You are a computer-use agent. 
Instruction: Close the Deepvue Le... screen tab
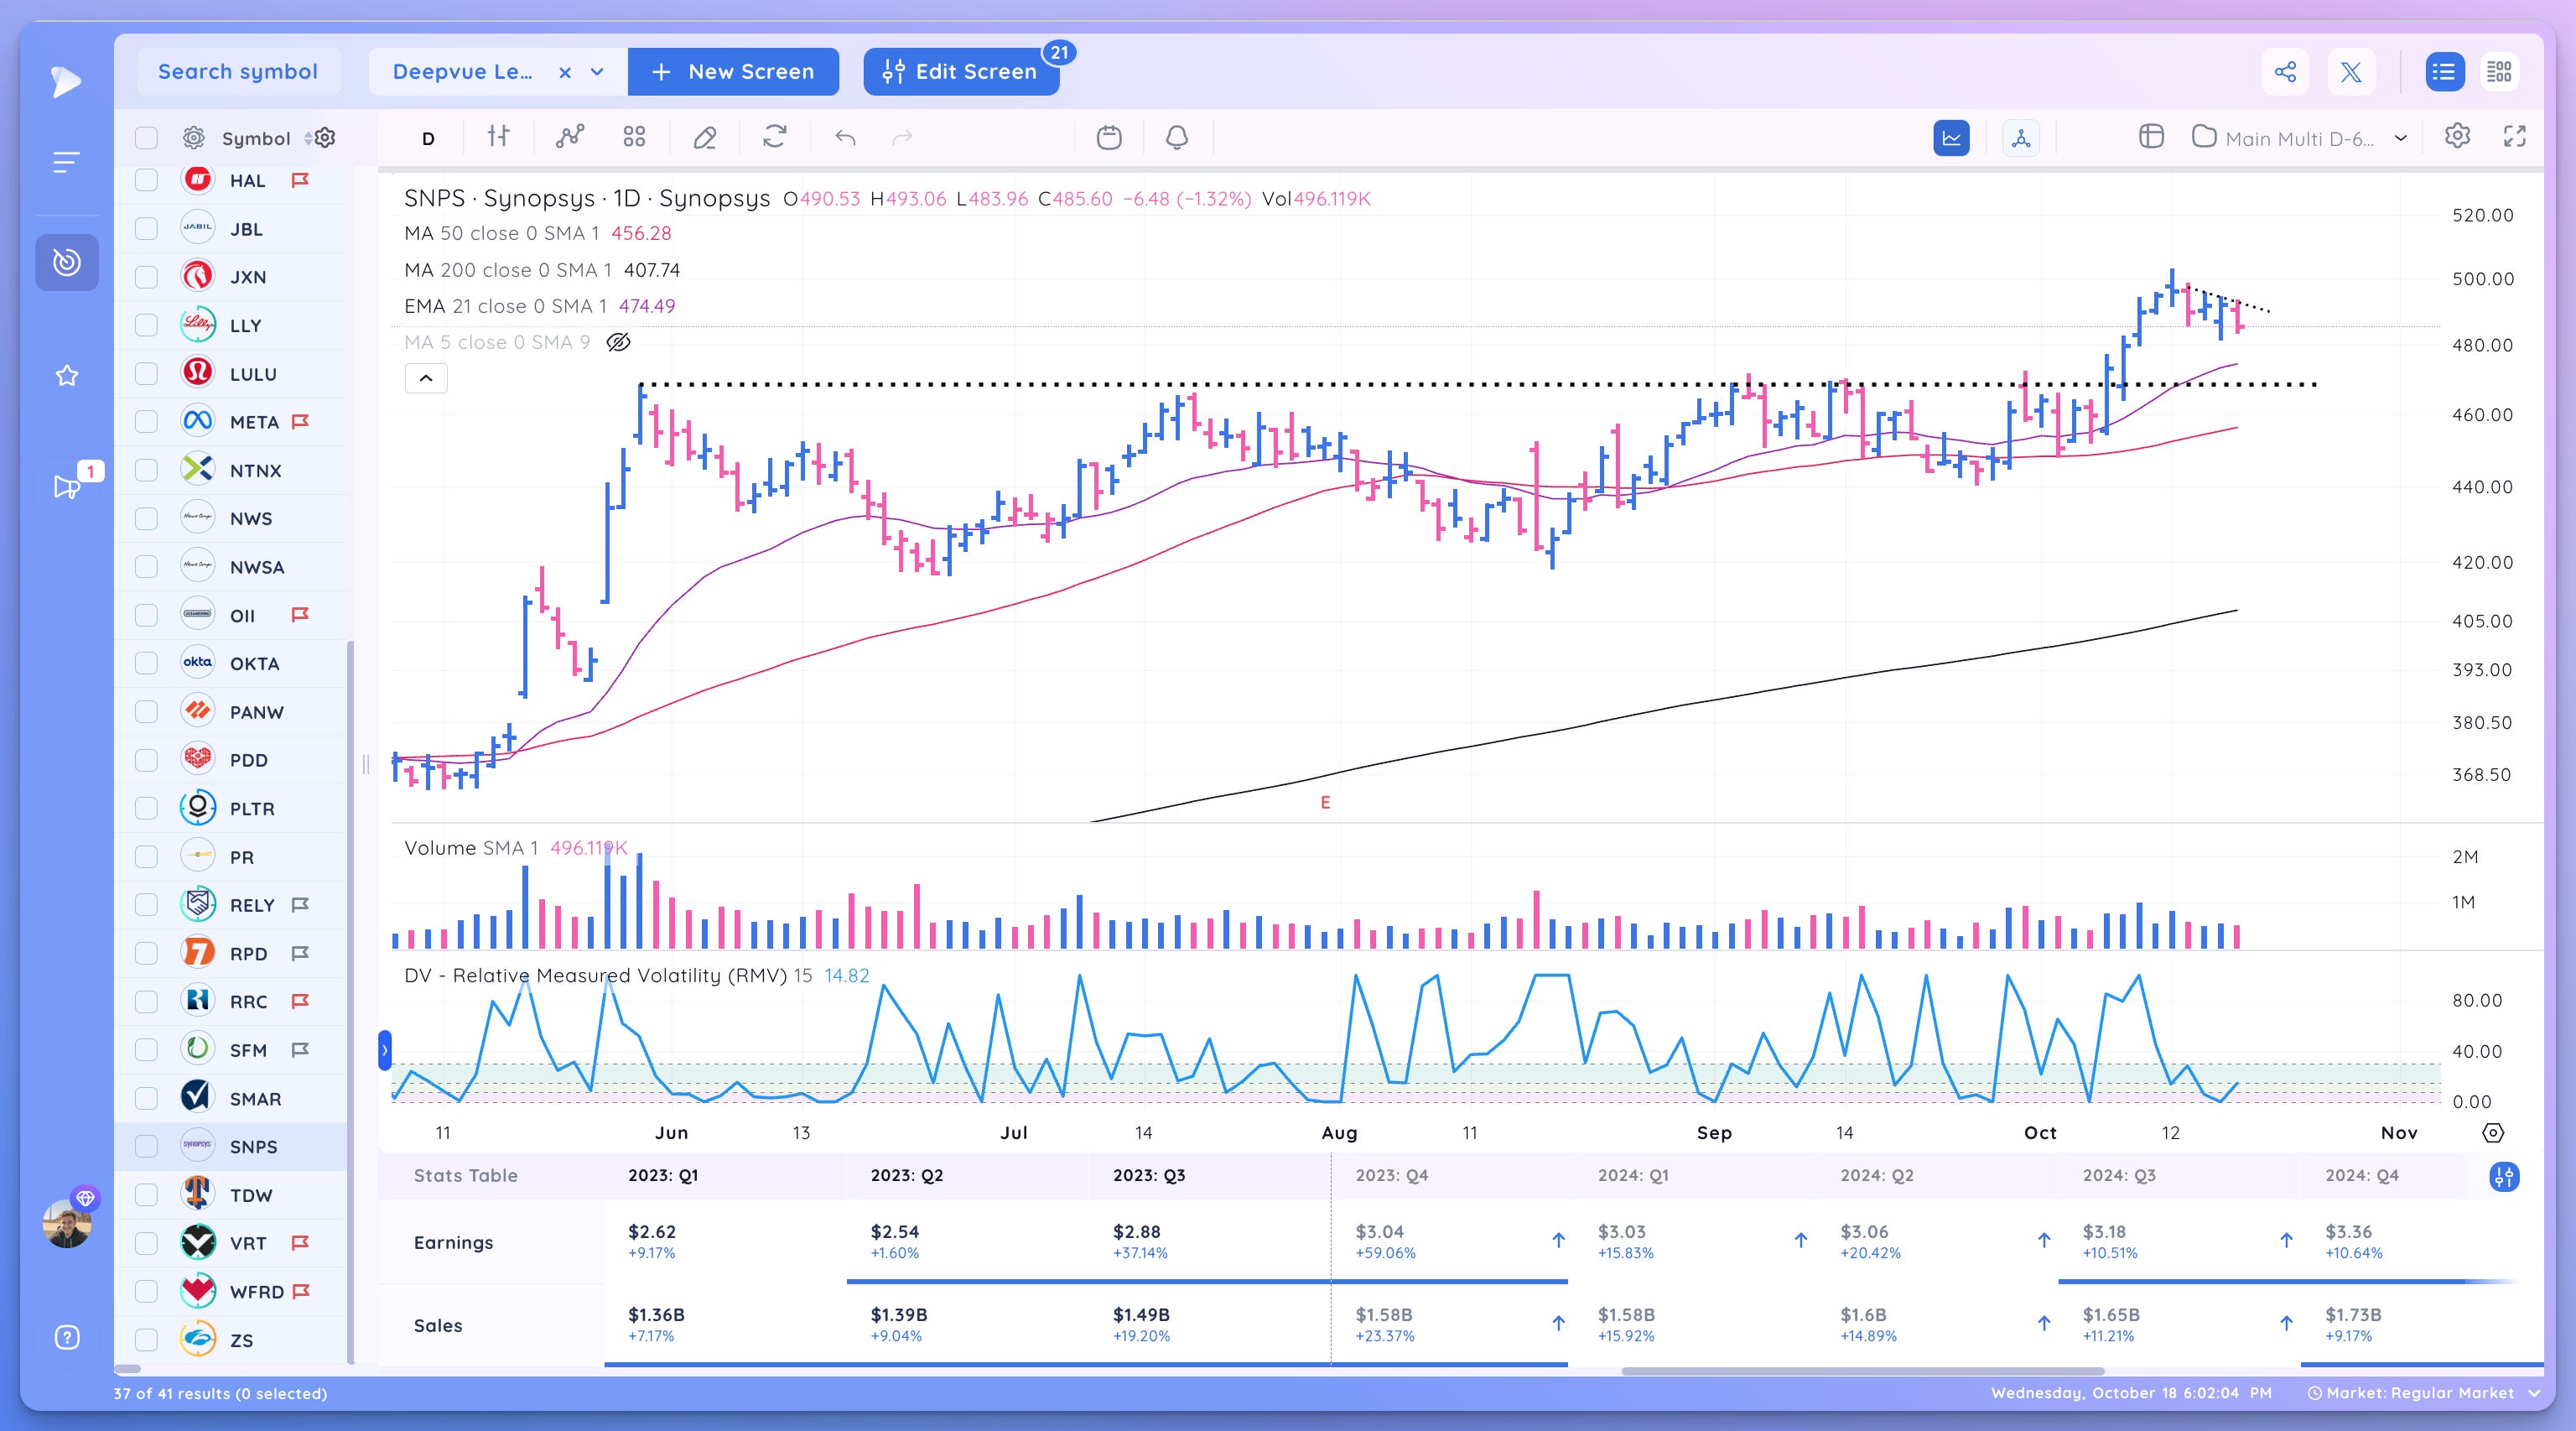[x=565, y=72]
